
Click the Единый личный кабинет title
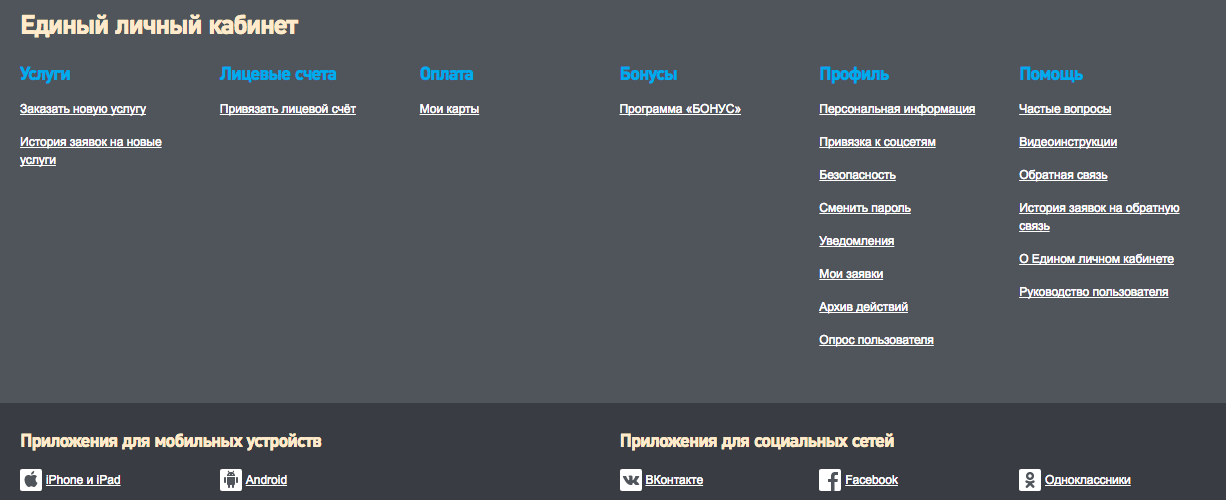pyautogui.click(x=159, y=27)
